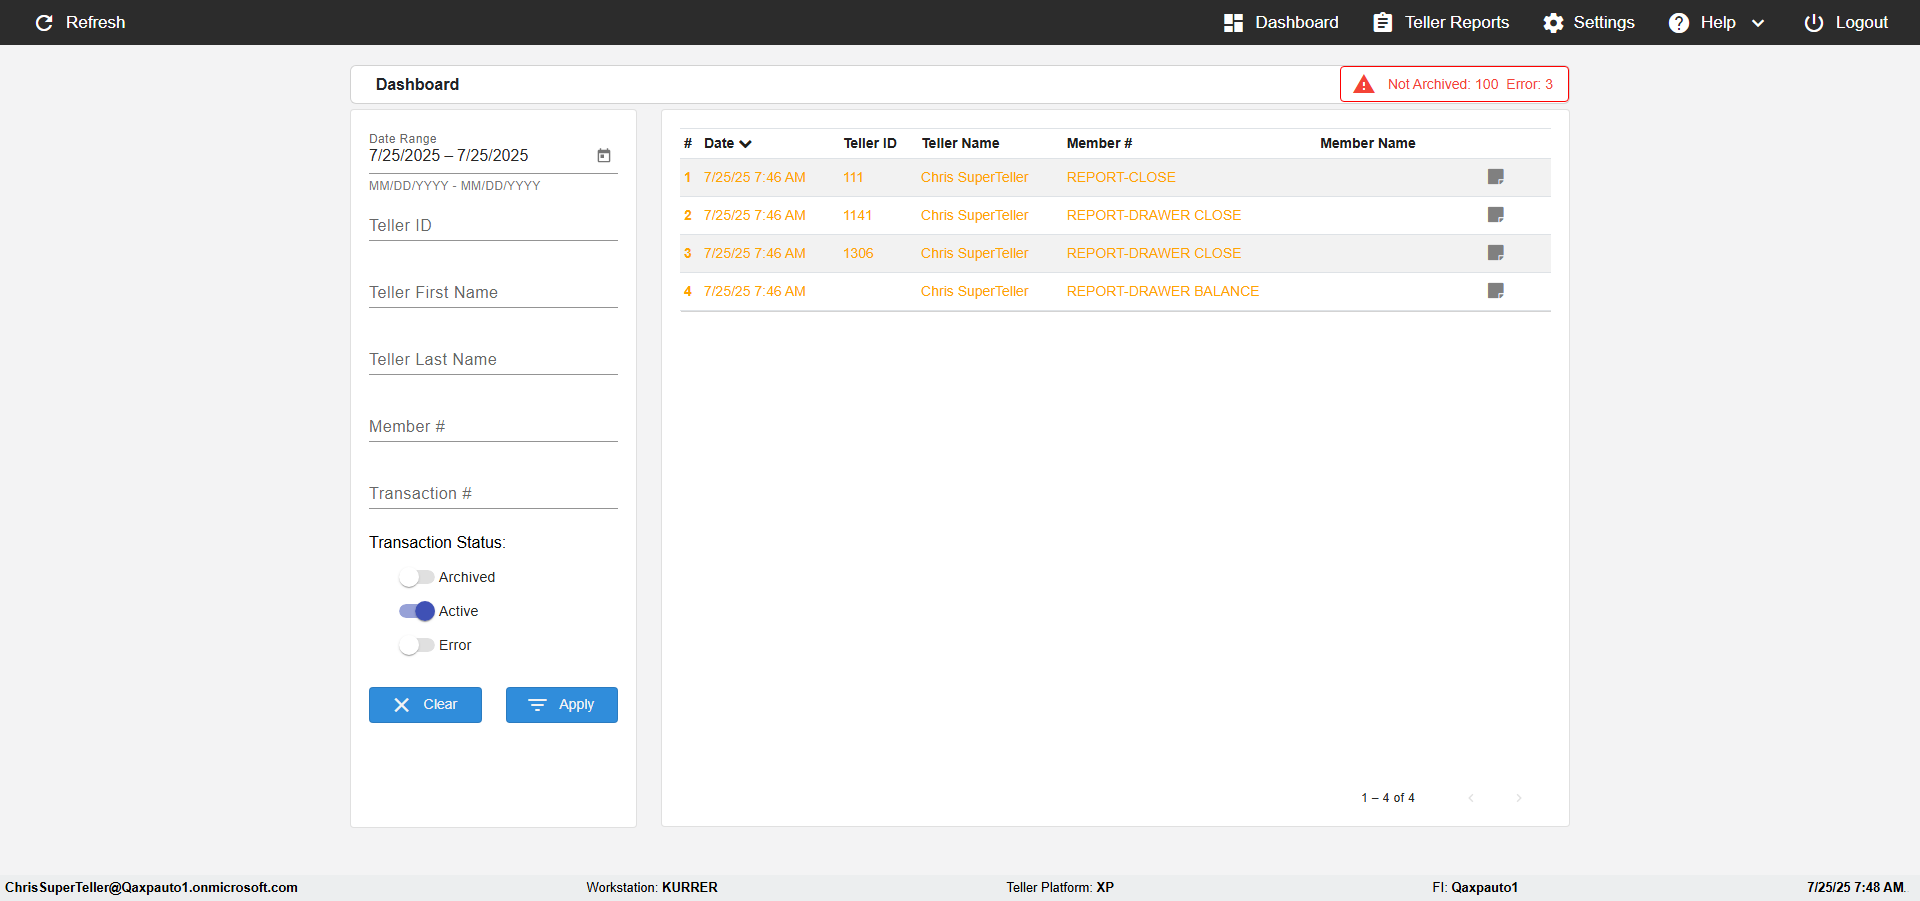Click the Teller ID input field

coord(493,225)
